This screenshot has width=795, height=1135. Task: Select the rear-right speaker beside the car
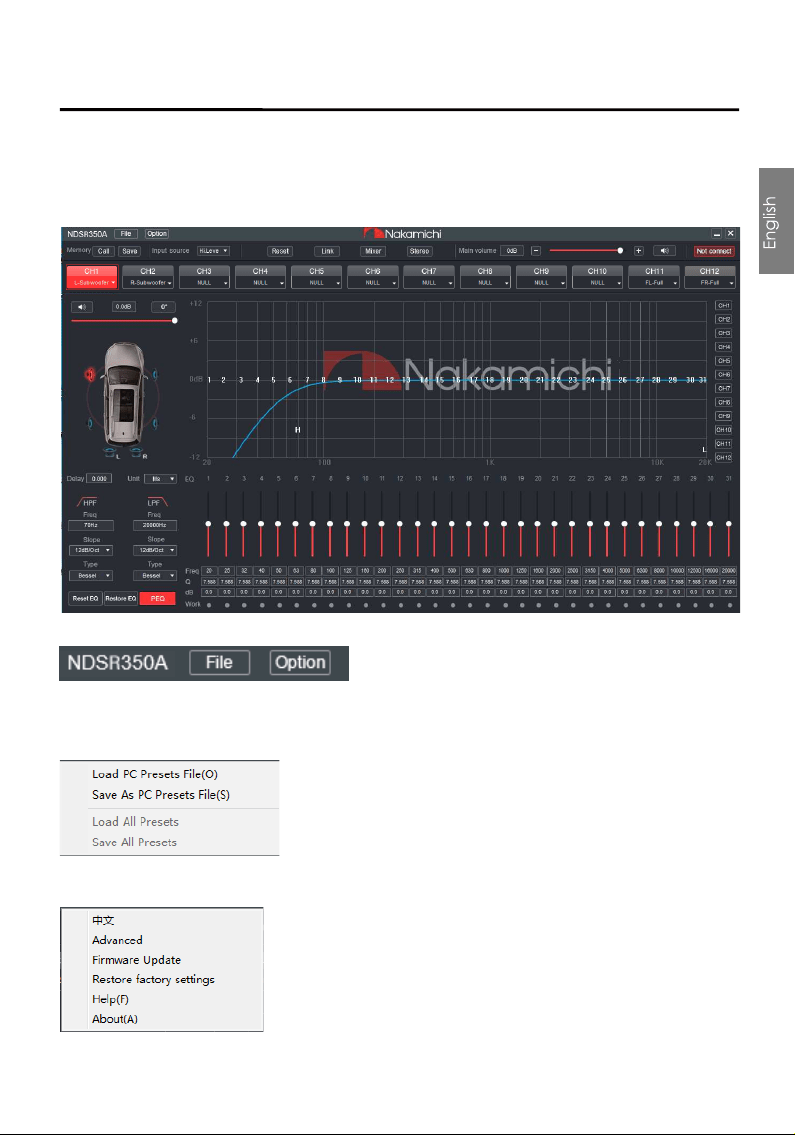tap(156, 423)
